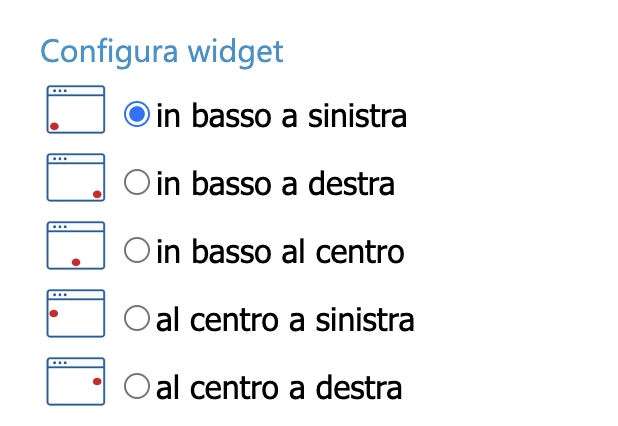The height and width of the screenshot is (426, 618).
Task: Click the bottom-left widget position preview icon
Action: pos(76,109)
